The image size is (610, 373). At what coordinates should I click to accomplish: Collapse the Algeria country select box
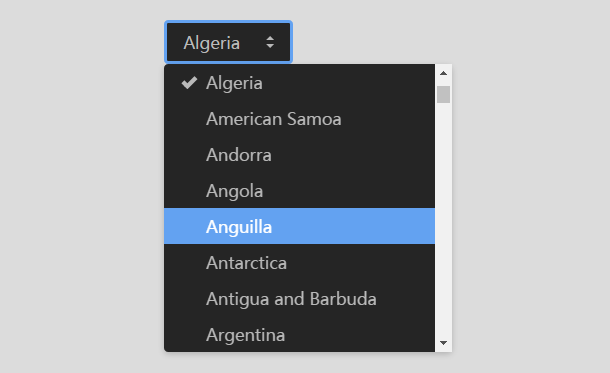(x=228, y=42)
